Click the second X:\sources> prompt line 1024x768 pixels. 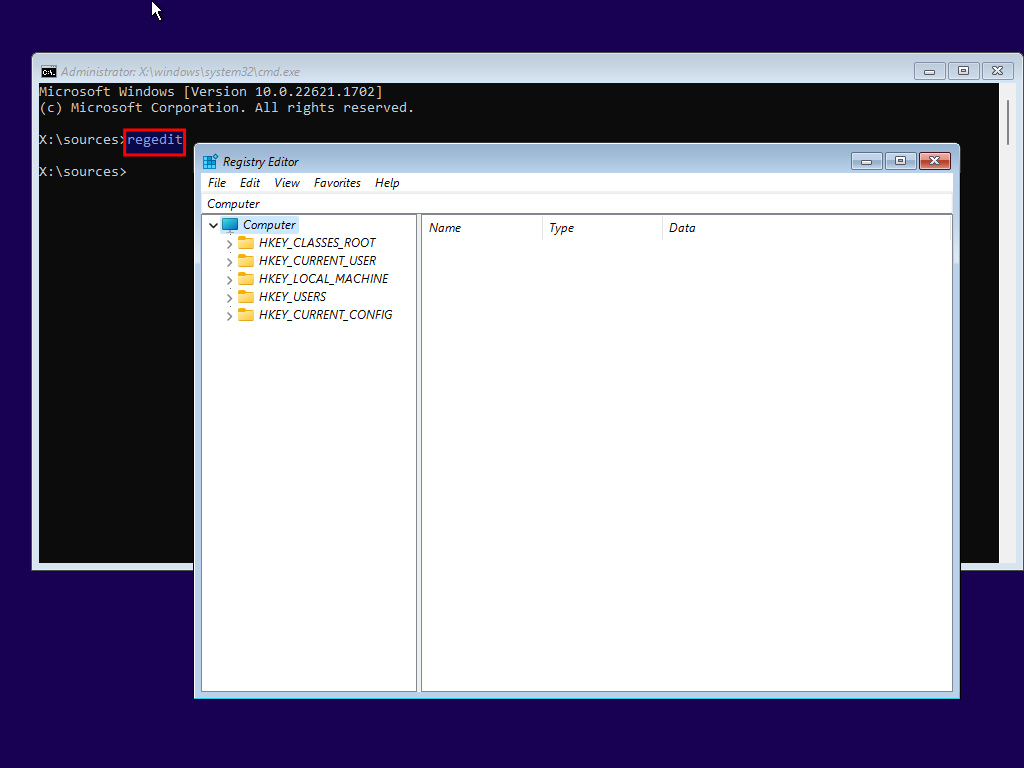(x=83, y=172)
